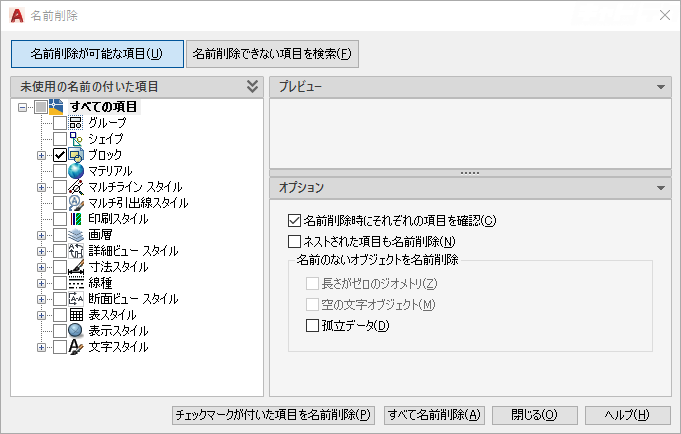The width and height of the screenshot is (681, 434).
Task: Expand the ブロック tree node
Action: (x=41, y=156)
